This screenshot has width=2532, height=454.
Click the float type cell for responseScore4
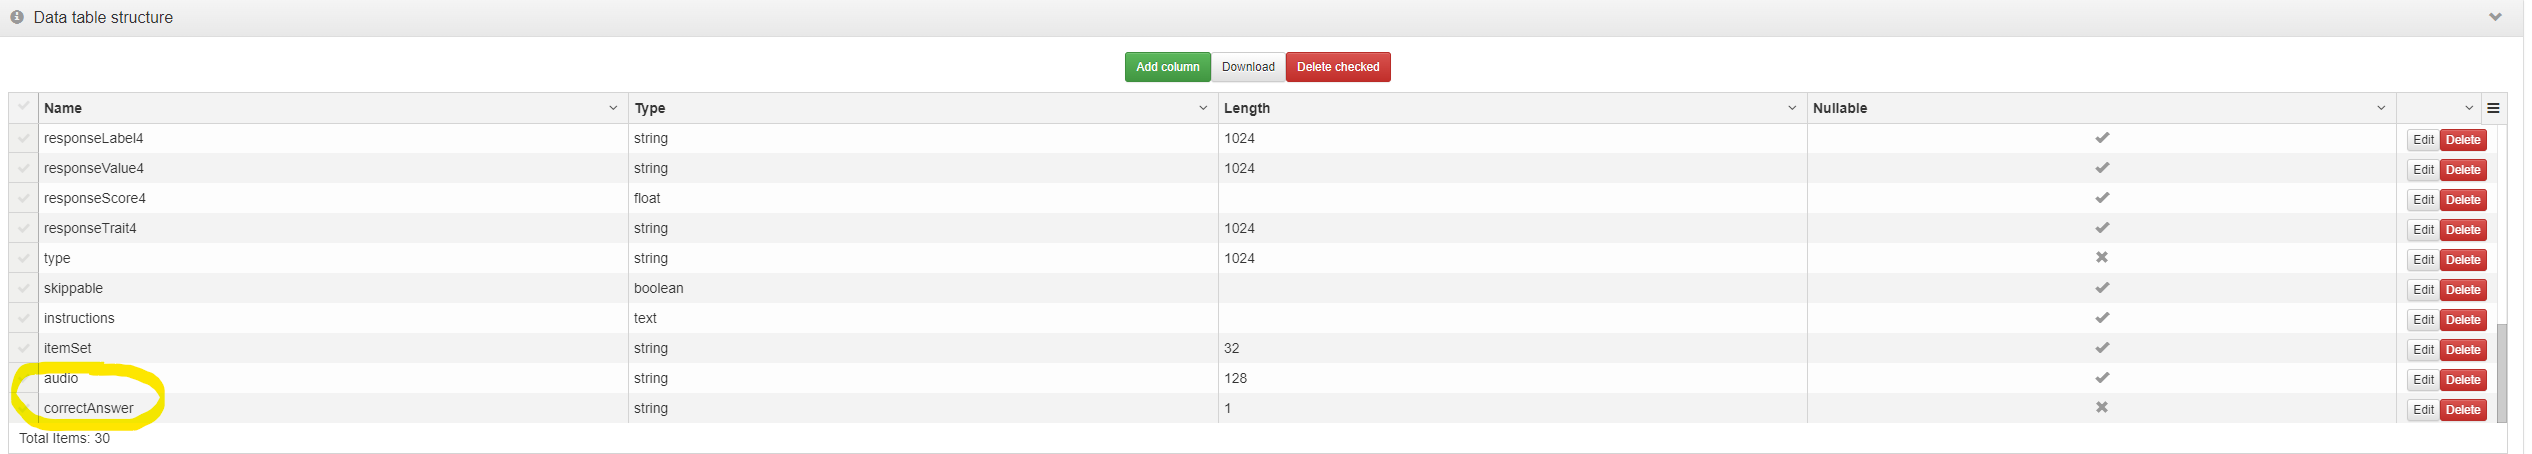(x=923, y=198)
